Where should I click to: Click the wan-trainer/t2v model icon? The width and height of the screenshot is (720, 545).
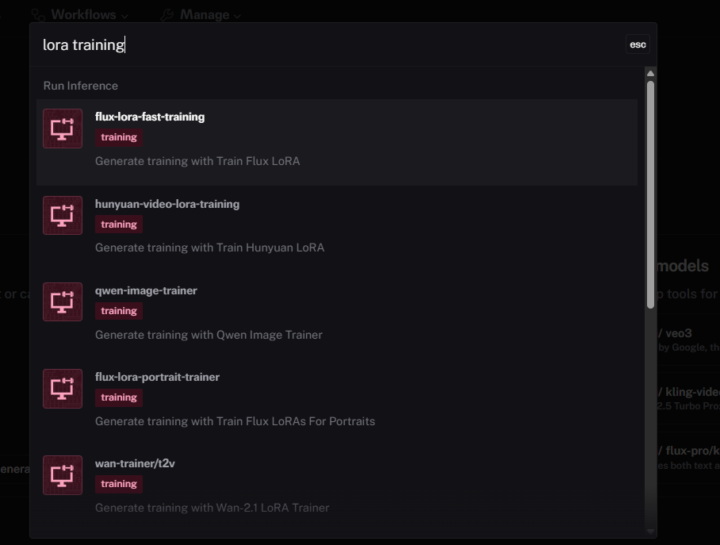click(x=63, y=476)
